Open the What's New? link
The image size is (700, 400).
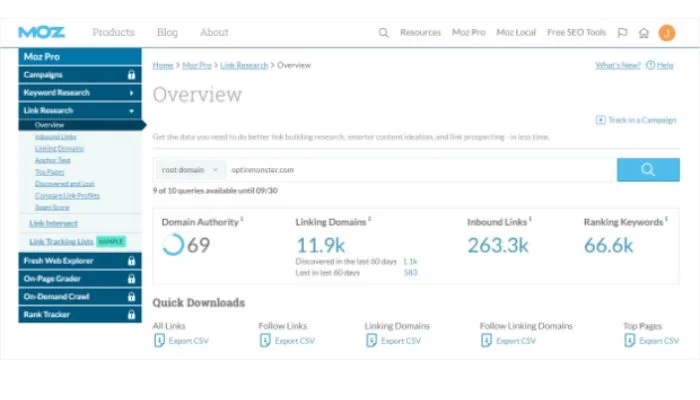click(618, 65)
